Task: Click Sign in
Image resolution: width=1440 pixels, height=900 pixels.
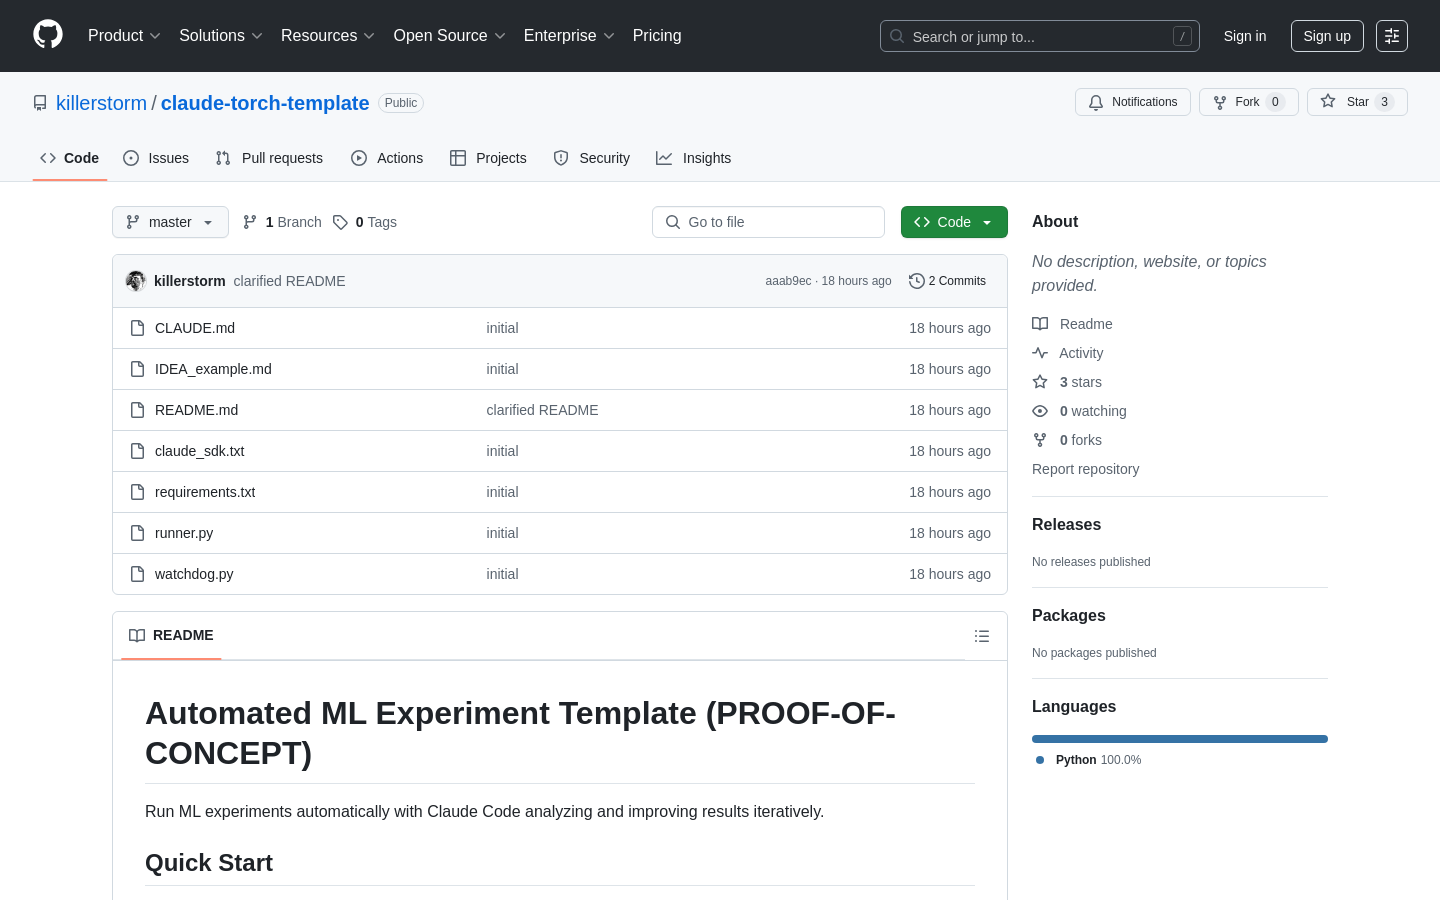Action: tap(1245, 36)
